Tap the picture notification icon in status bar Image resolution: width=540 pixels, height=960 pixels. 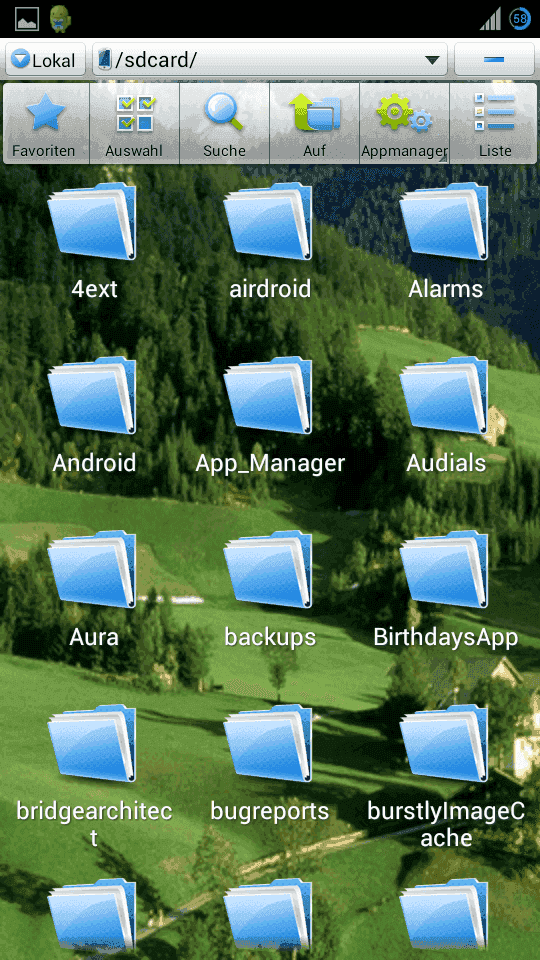[27, 19]
